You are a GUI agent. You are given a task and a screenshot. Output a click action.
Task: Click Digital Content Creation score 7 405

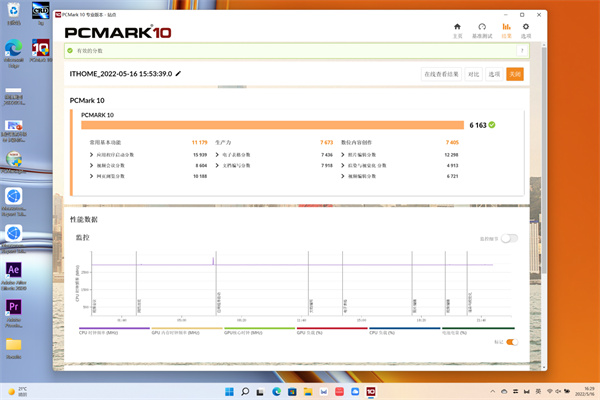[452, 142]
